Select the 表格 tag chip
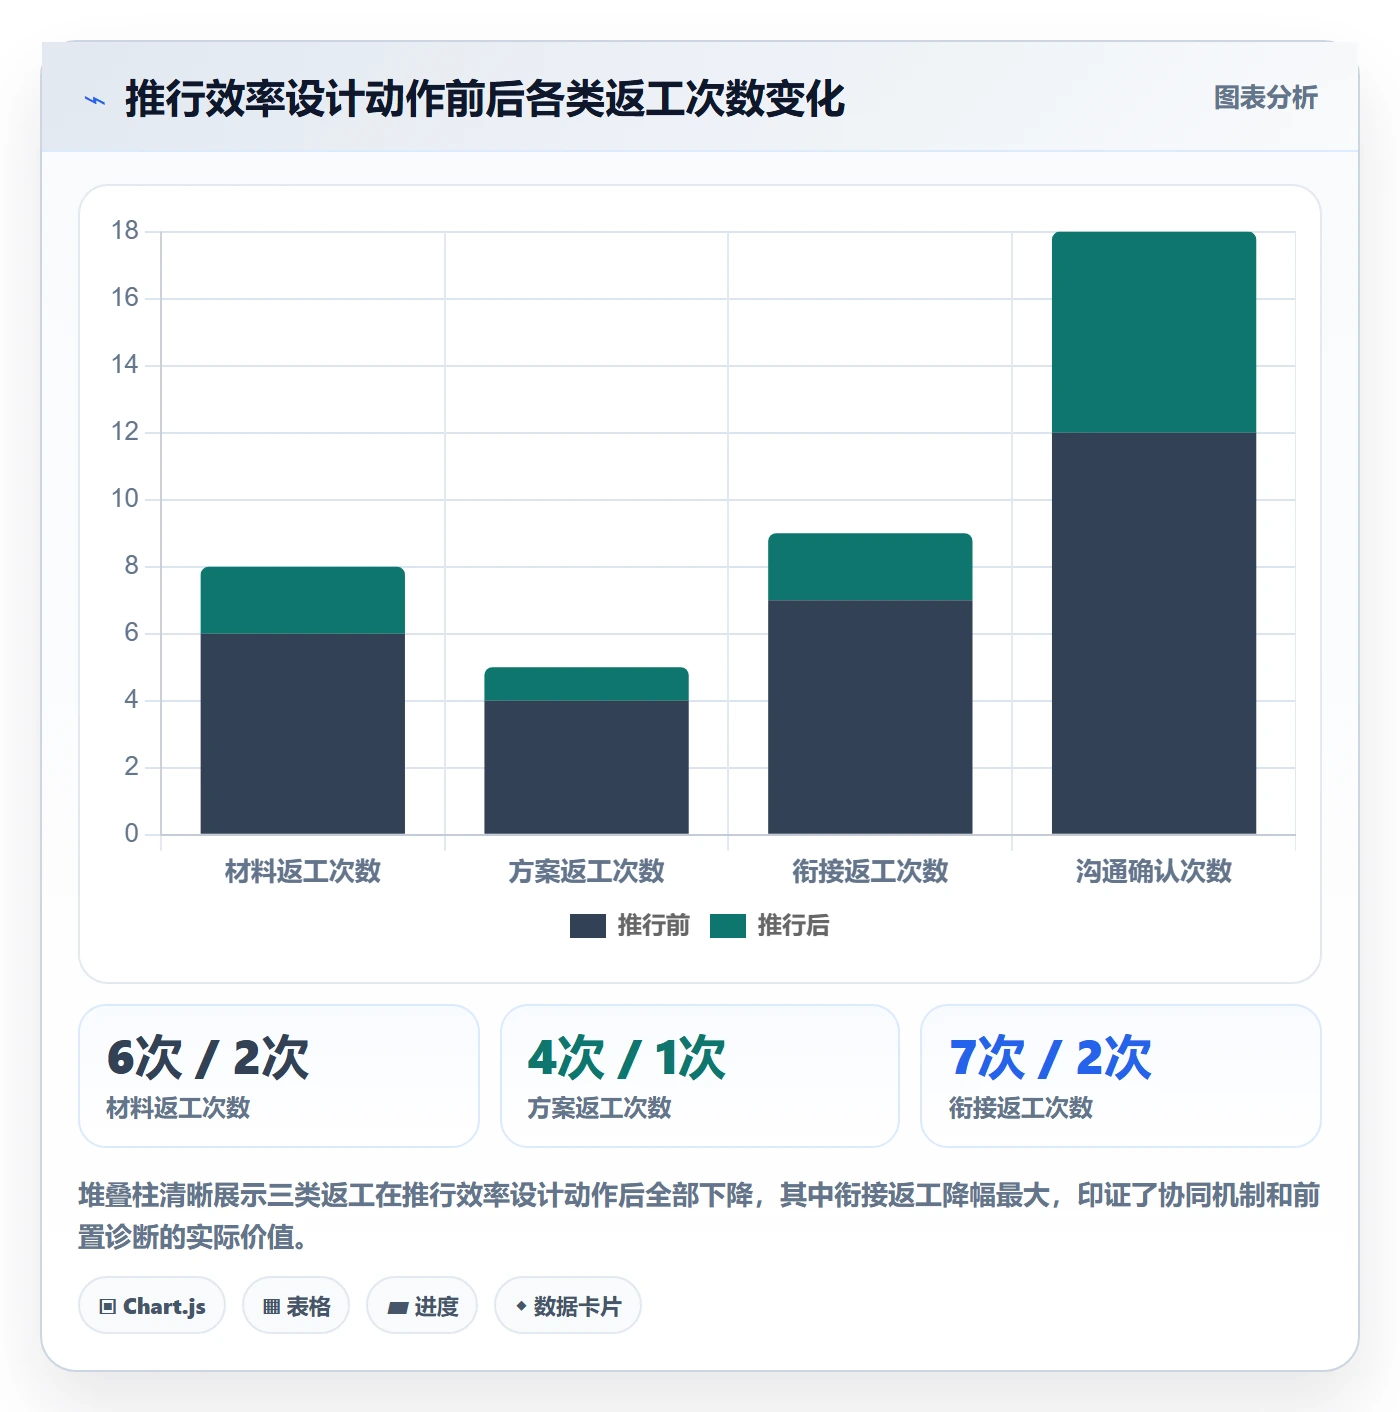Viewport: 1400px width, 1412px height. 296,1306
